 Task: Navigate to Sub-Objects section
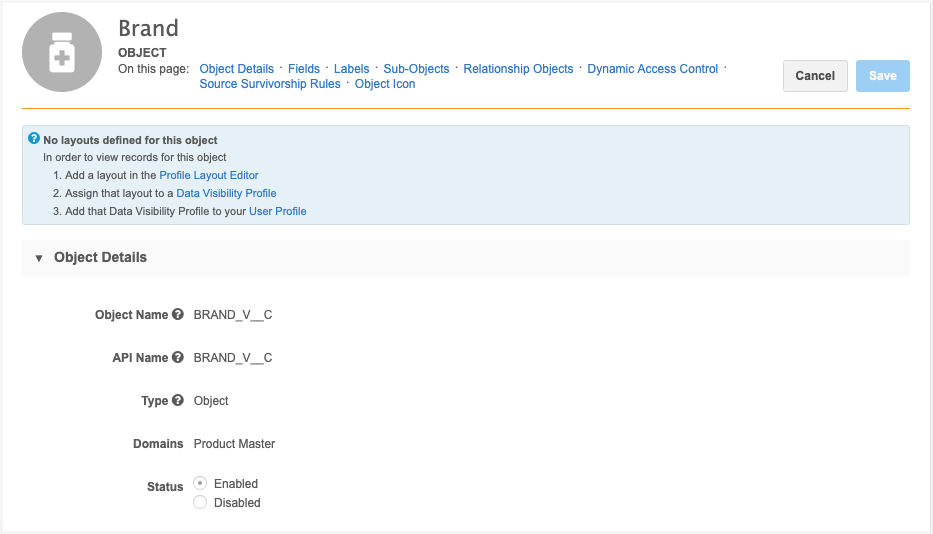point(416,69)
